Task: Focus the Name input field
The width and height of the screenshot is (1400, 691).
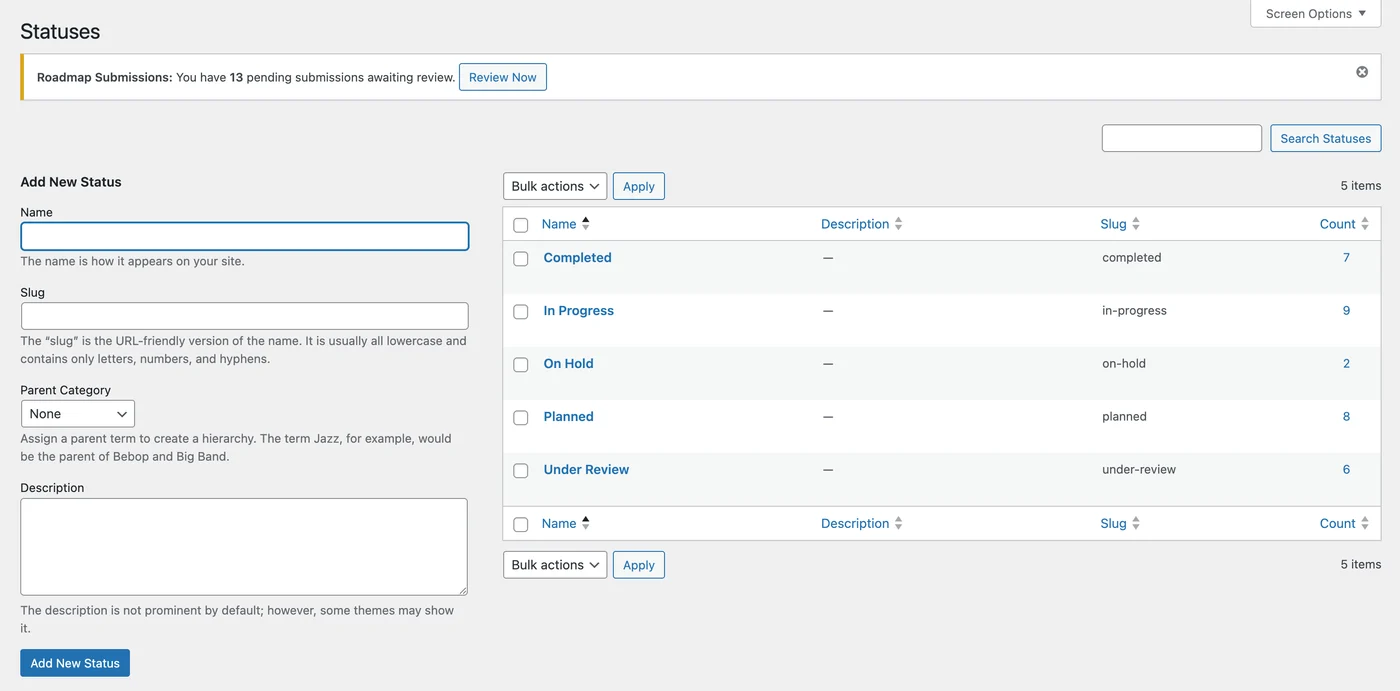Action: pyautogui.click(x=245, y=236)
